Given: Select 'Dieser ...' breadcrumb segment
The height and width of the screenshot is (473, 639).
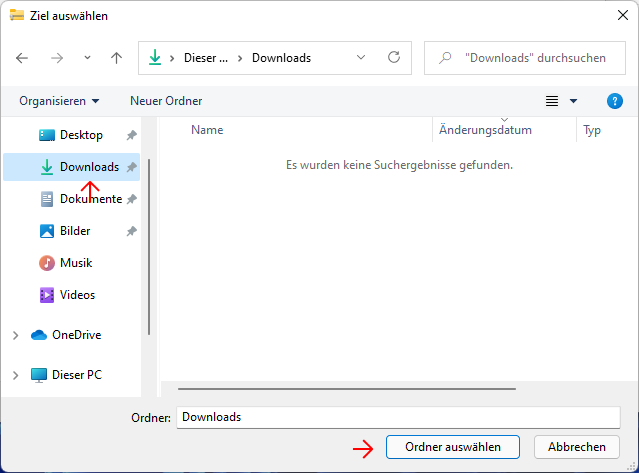Looking at the screenshot, I should click(206, 58).
